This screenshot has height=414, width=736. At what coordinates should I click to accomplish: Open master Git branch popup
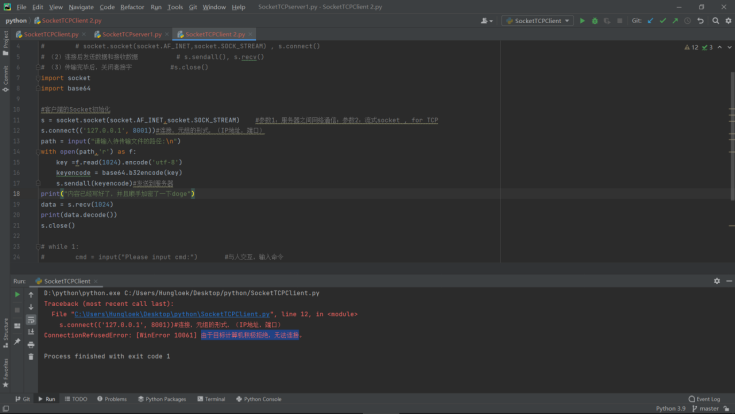[708, 409]
